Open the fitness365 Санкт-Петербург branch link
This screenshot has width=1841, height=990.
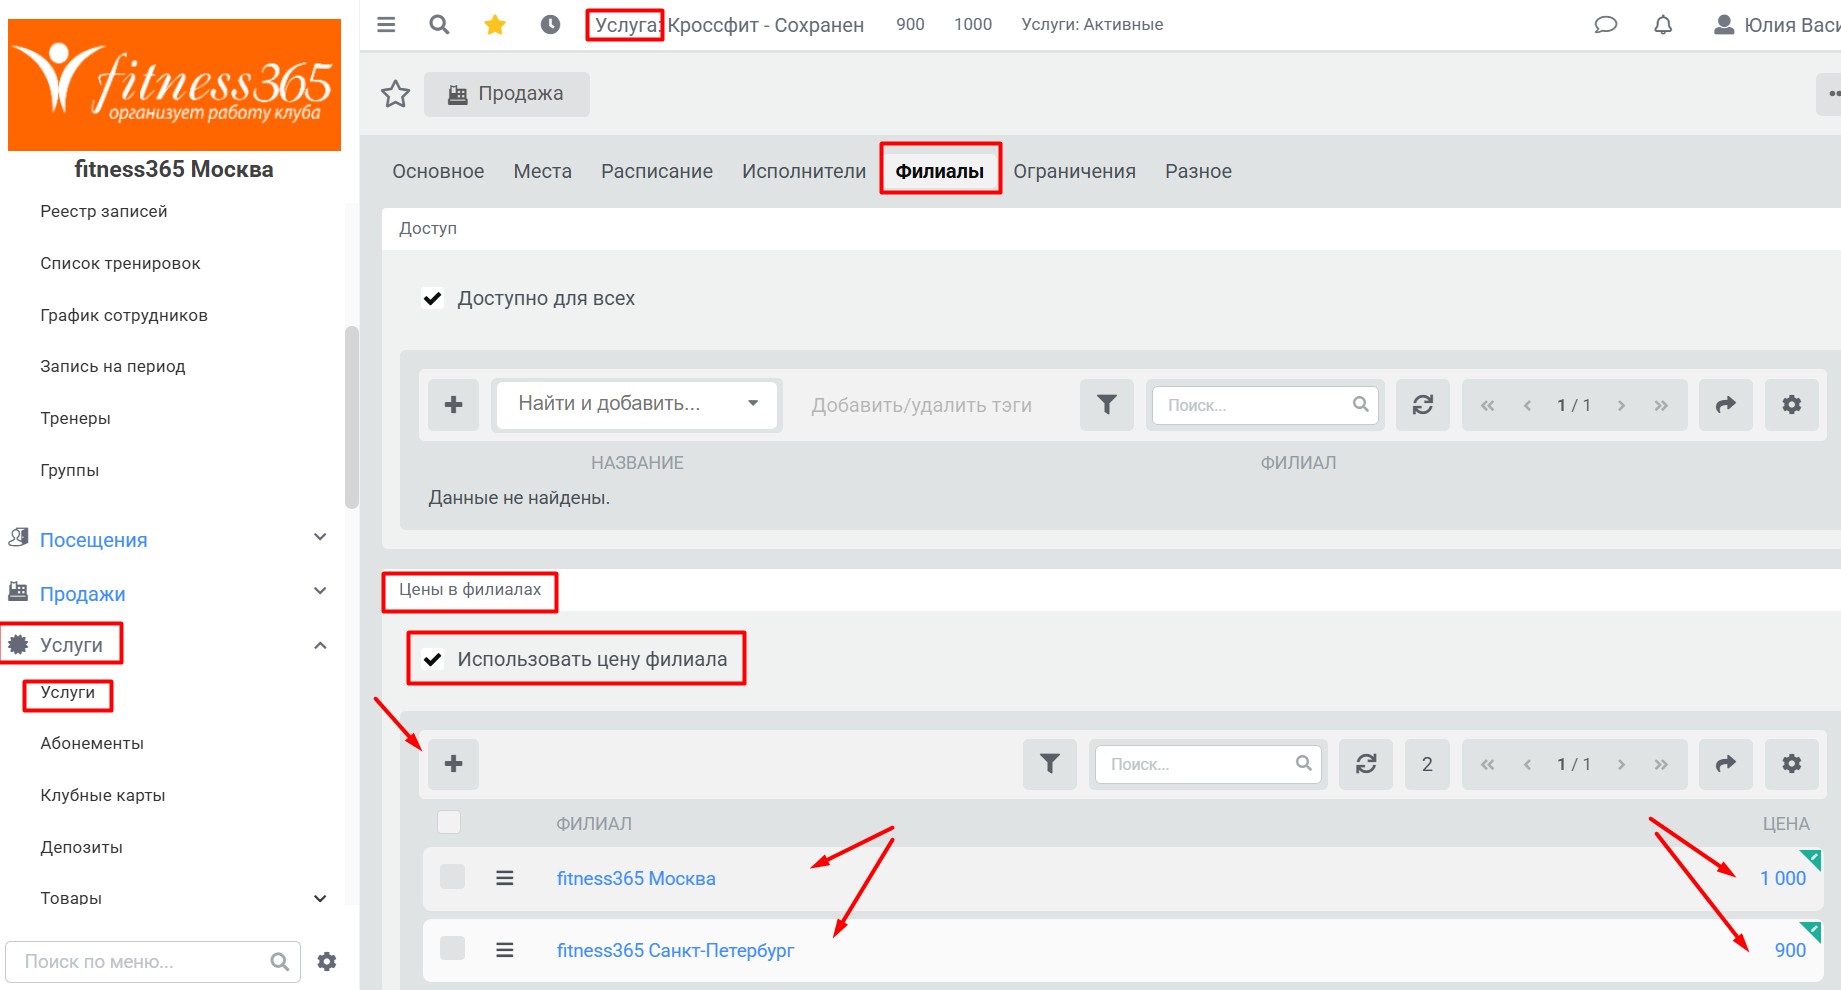pyautogui.click(x=675, y=951)
